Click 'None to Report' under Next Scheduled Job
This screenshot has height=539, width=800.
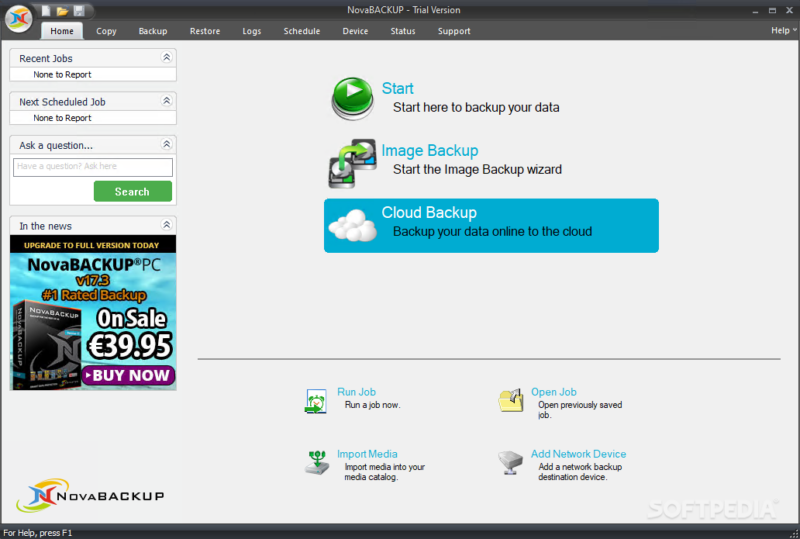tap(62, 118)
